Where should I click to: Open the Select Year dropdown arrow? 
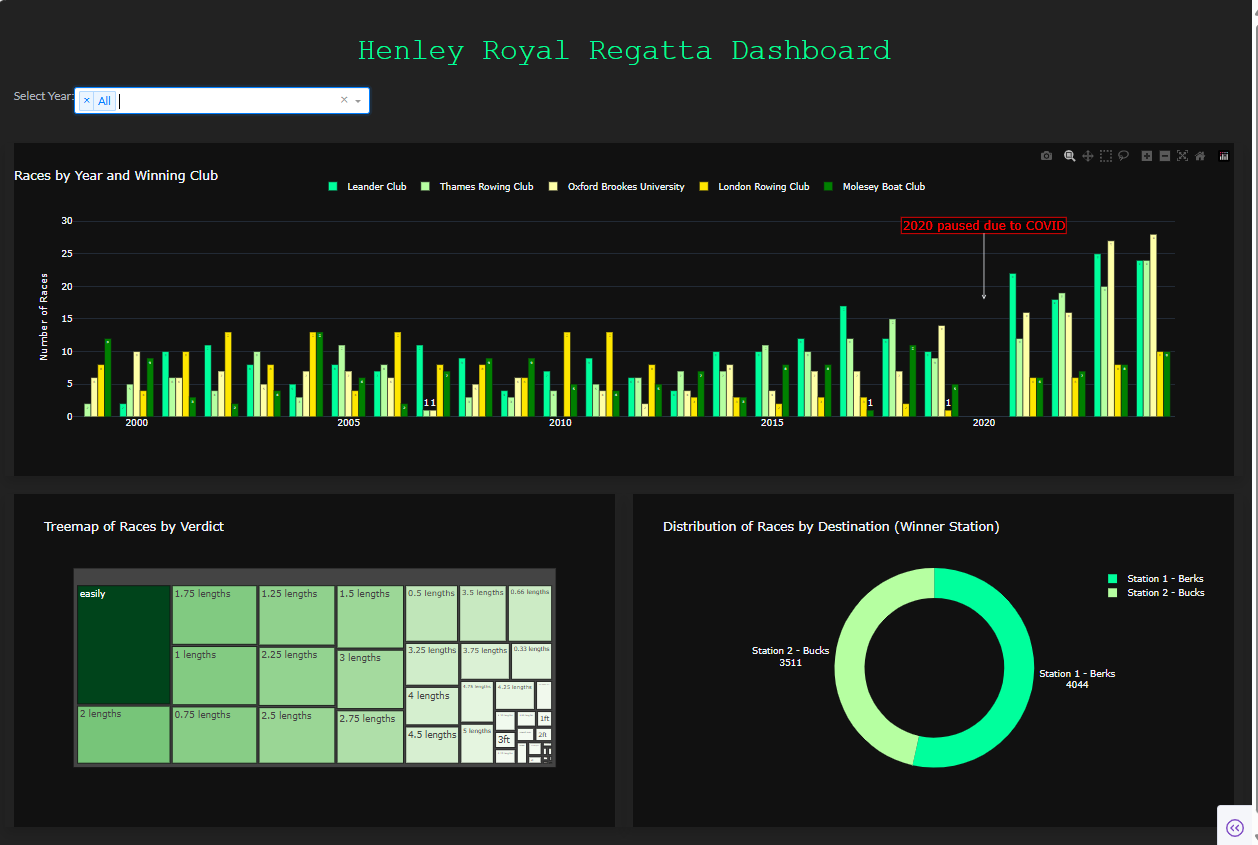[358, 101]
